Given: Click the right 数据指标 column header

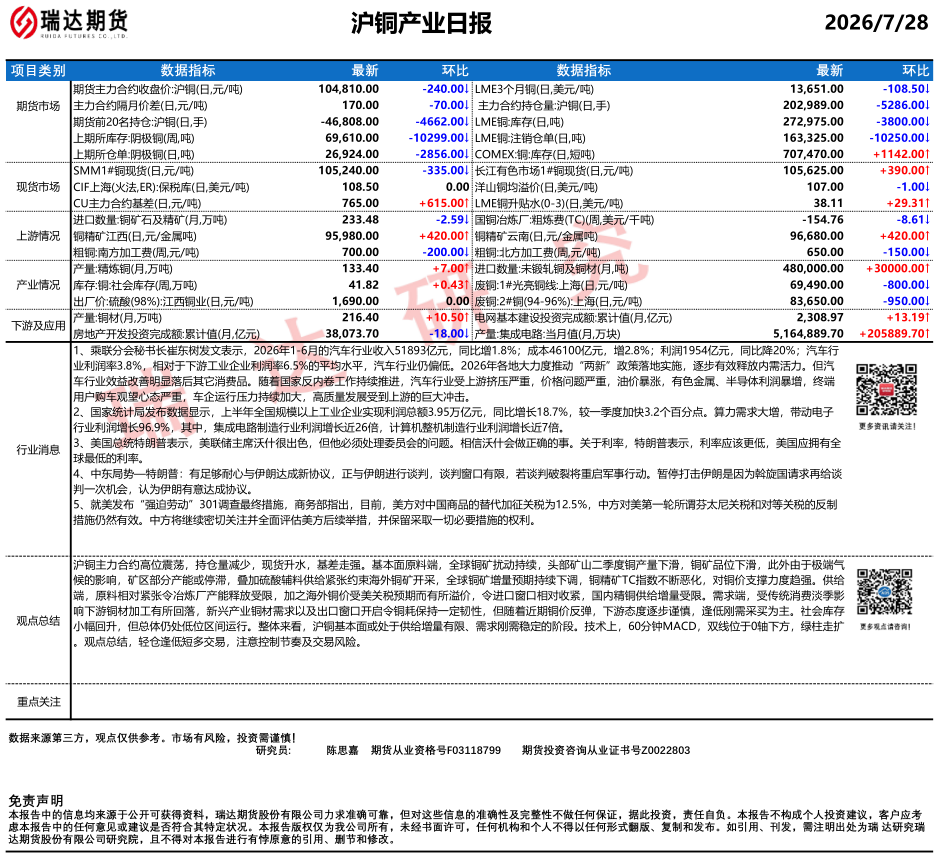Looking at the screenshot, I should coord(584,71).
